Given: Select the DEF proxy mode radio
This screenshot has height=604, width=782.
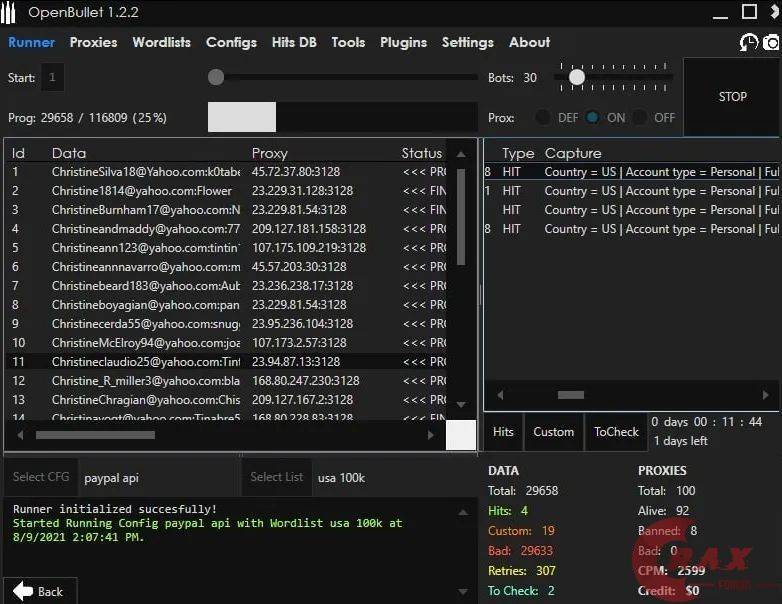Looking at the screenshot, I should click(543, 118).
